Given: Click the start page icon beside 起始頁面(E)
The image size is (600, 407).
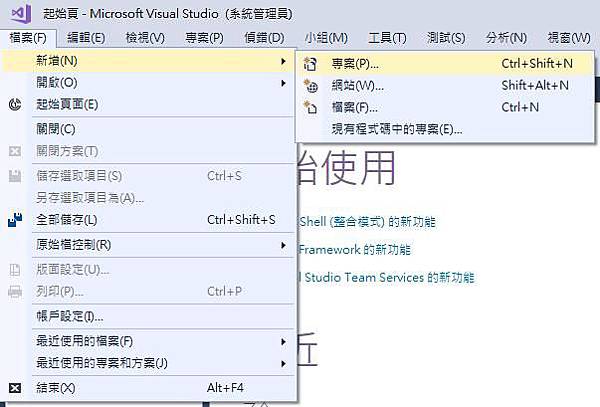Looking at the screenshot, I should pyautogui.click(x=15, y=104).
